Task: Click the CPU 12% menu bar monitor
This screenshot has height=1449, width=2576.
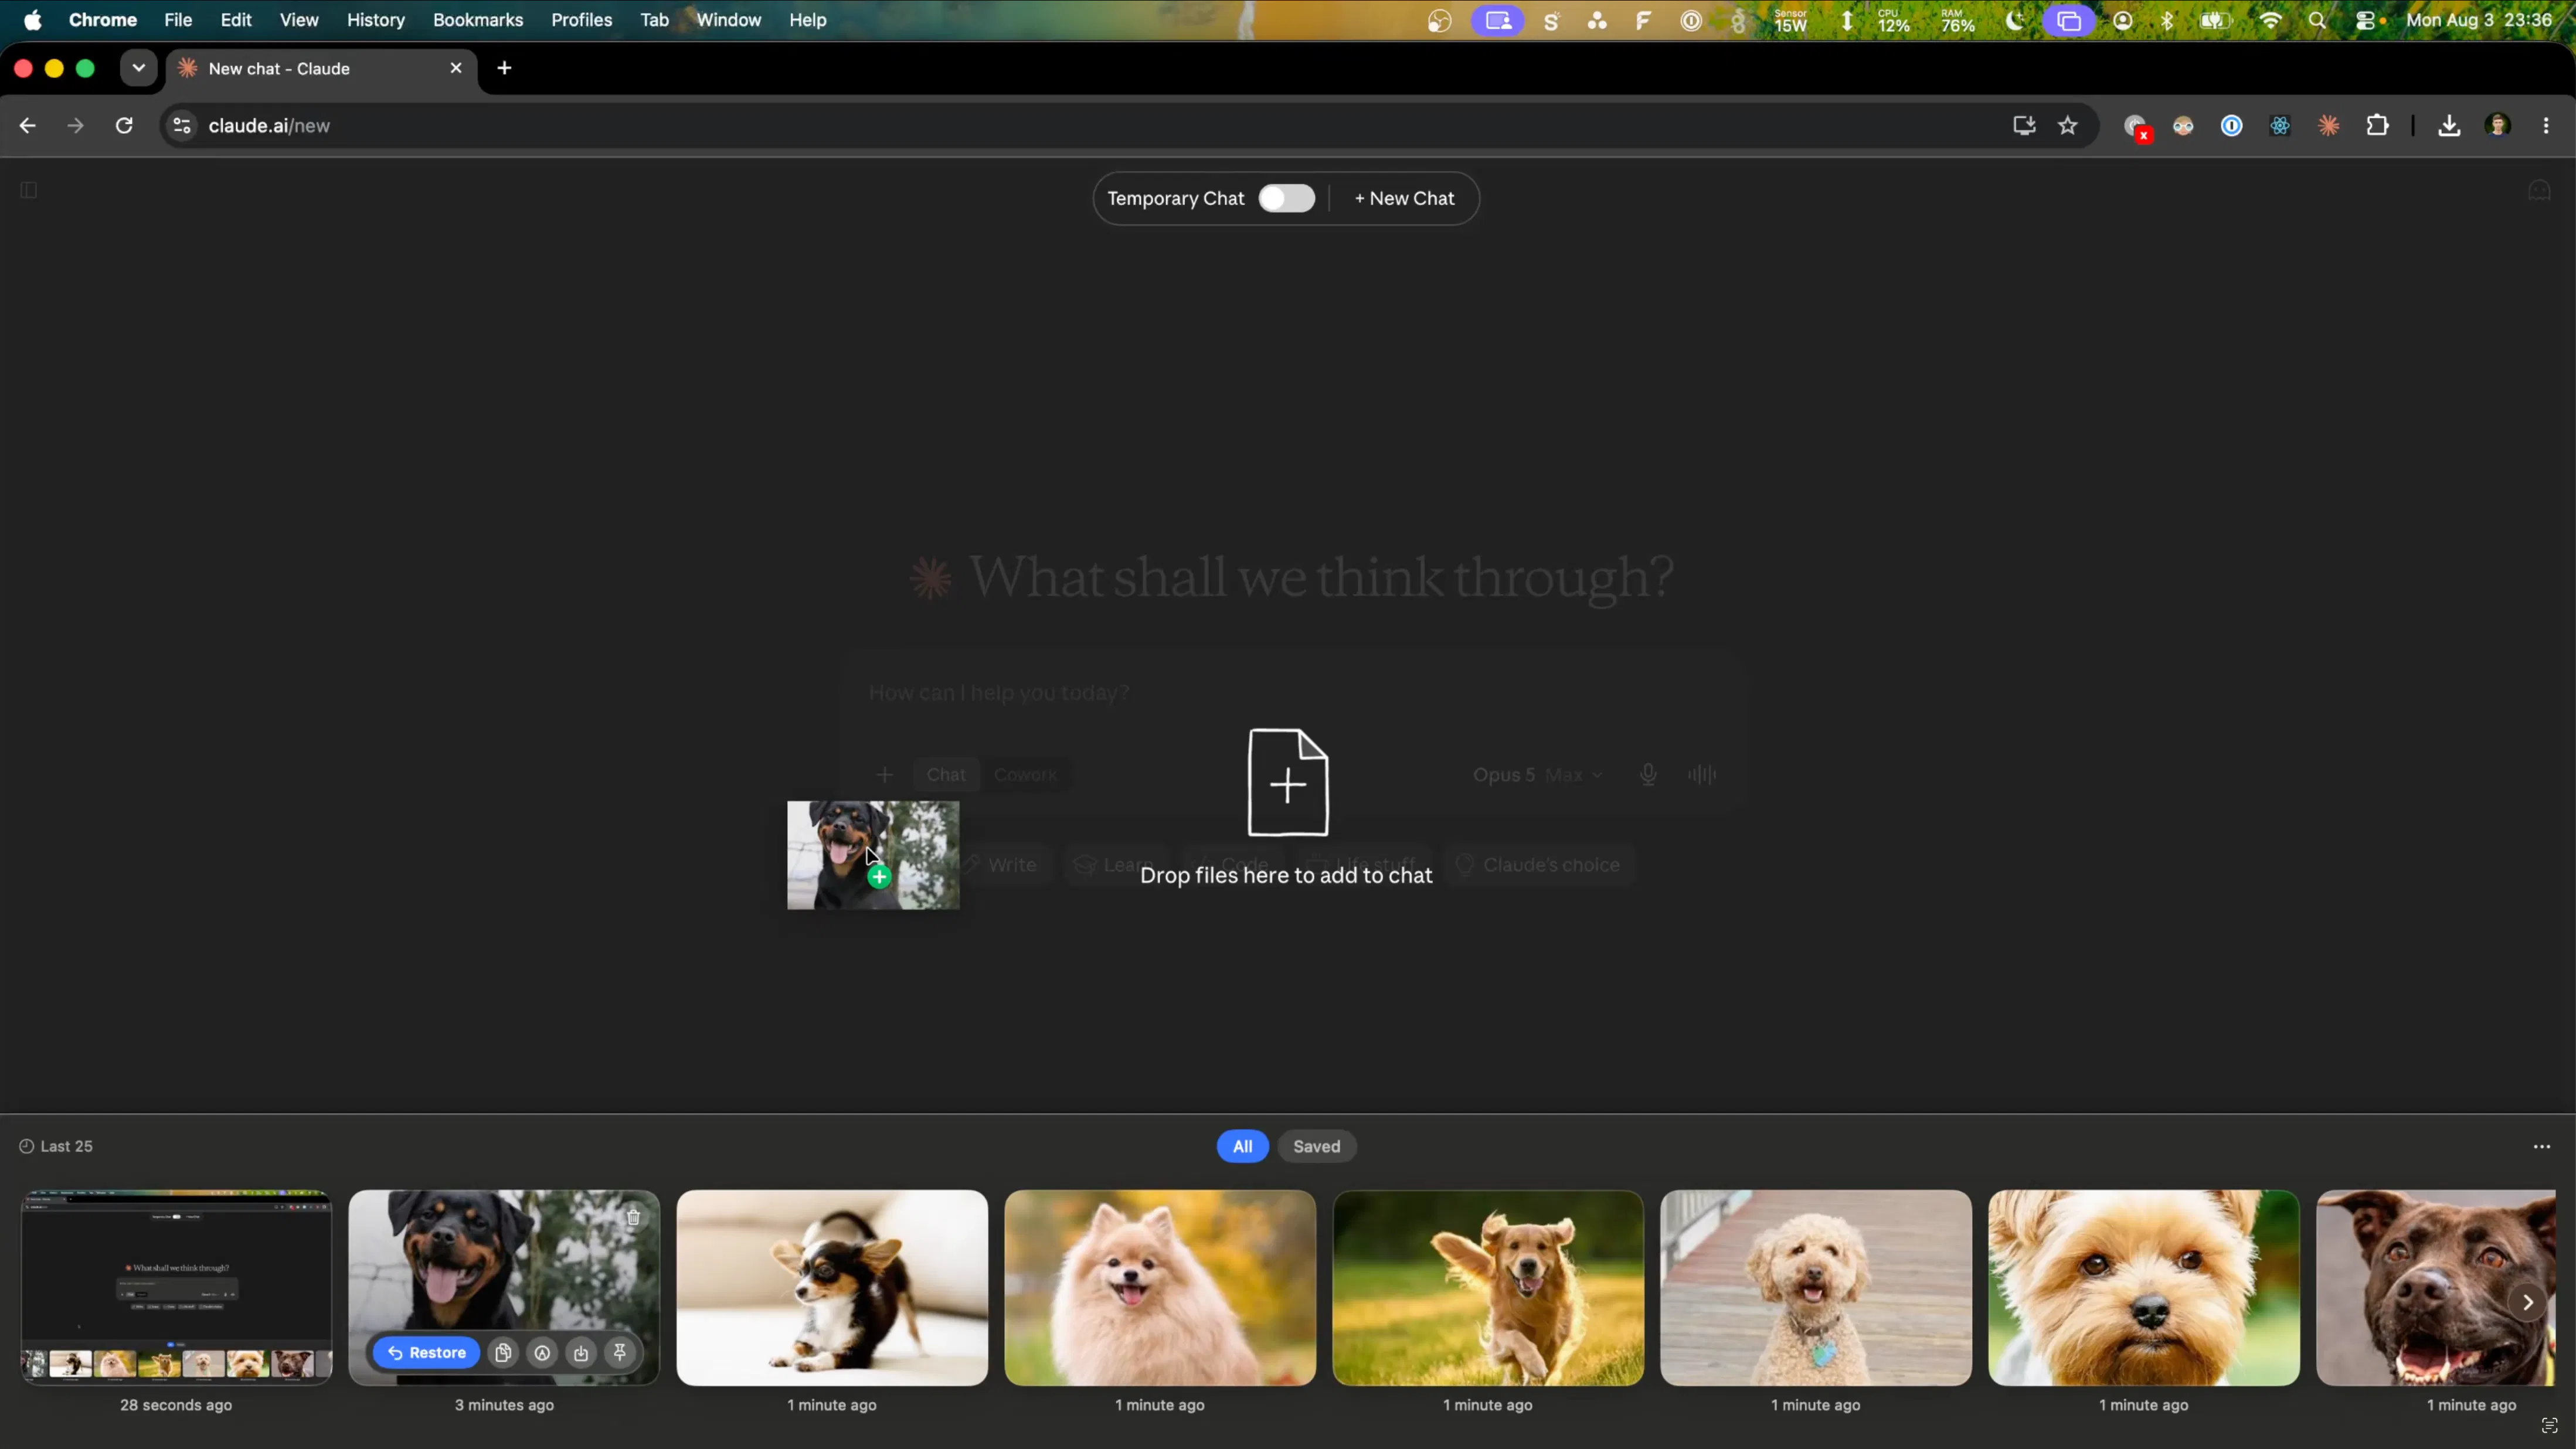Action: point(1894,20)
